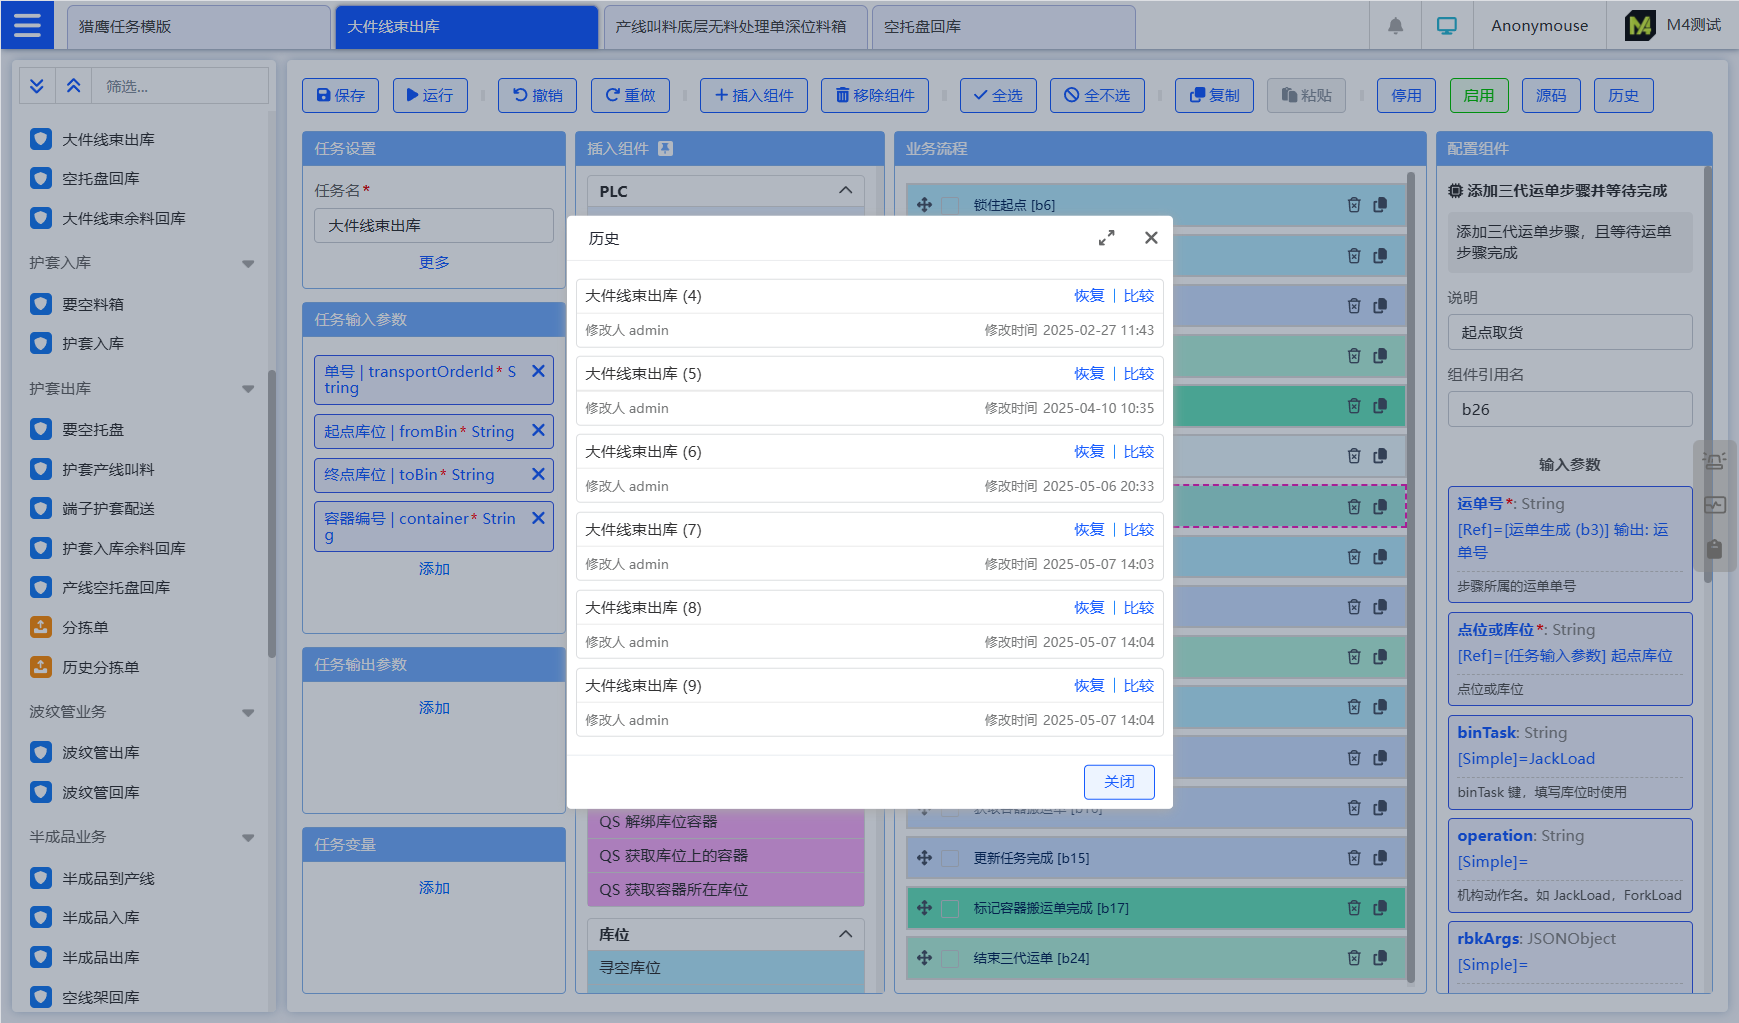Tick the 更新任务完成 [b15] checkbox

[x=950, y=858]
